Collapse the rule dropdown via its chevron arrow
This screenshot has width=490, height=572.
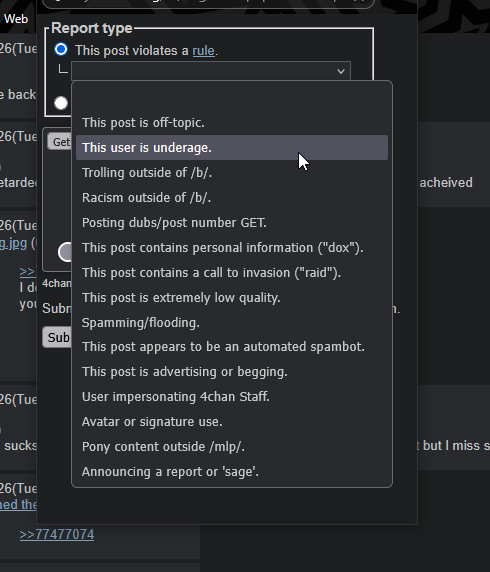click(x=341, y=71)
